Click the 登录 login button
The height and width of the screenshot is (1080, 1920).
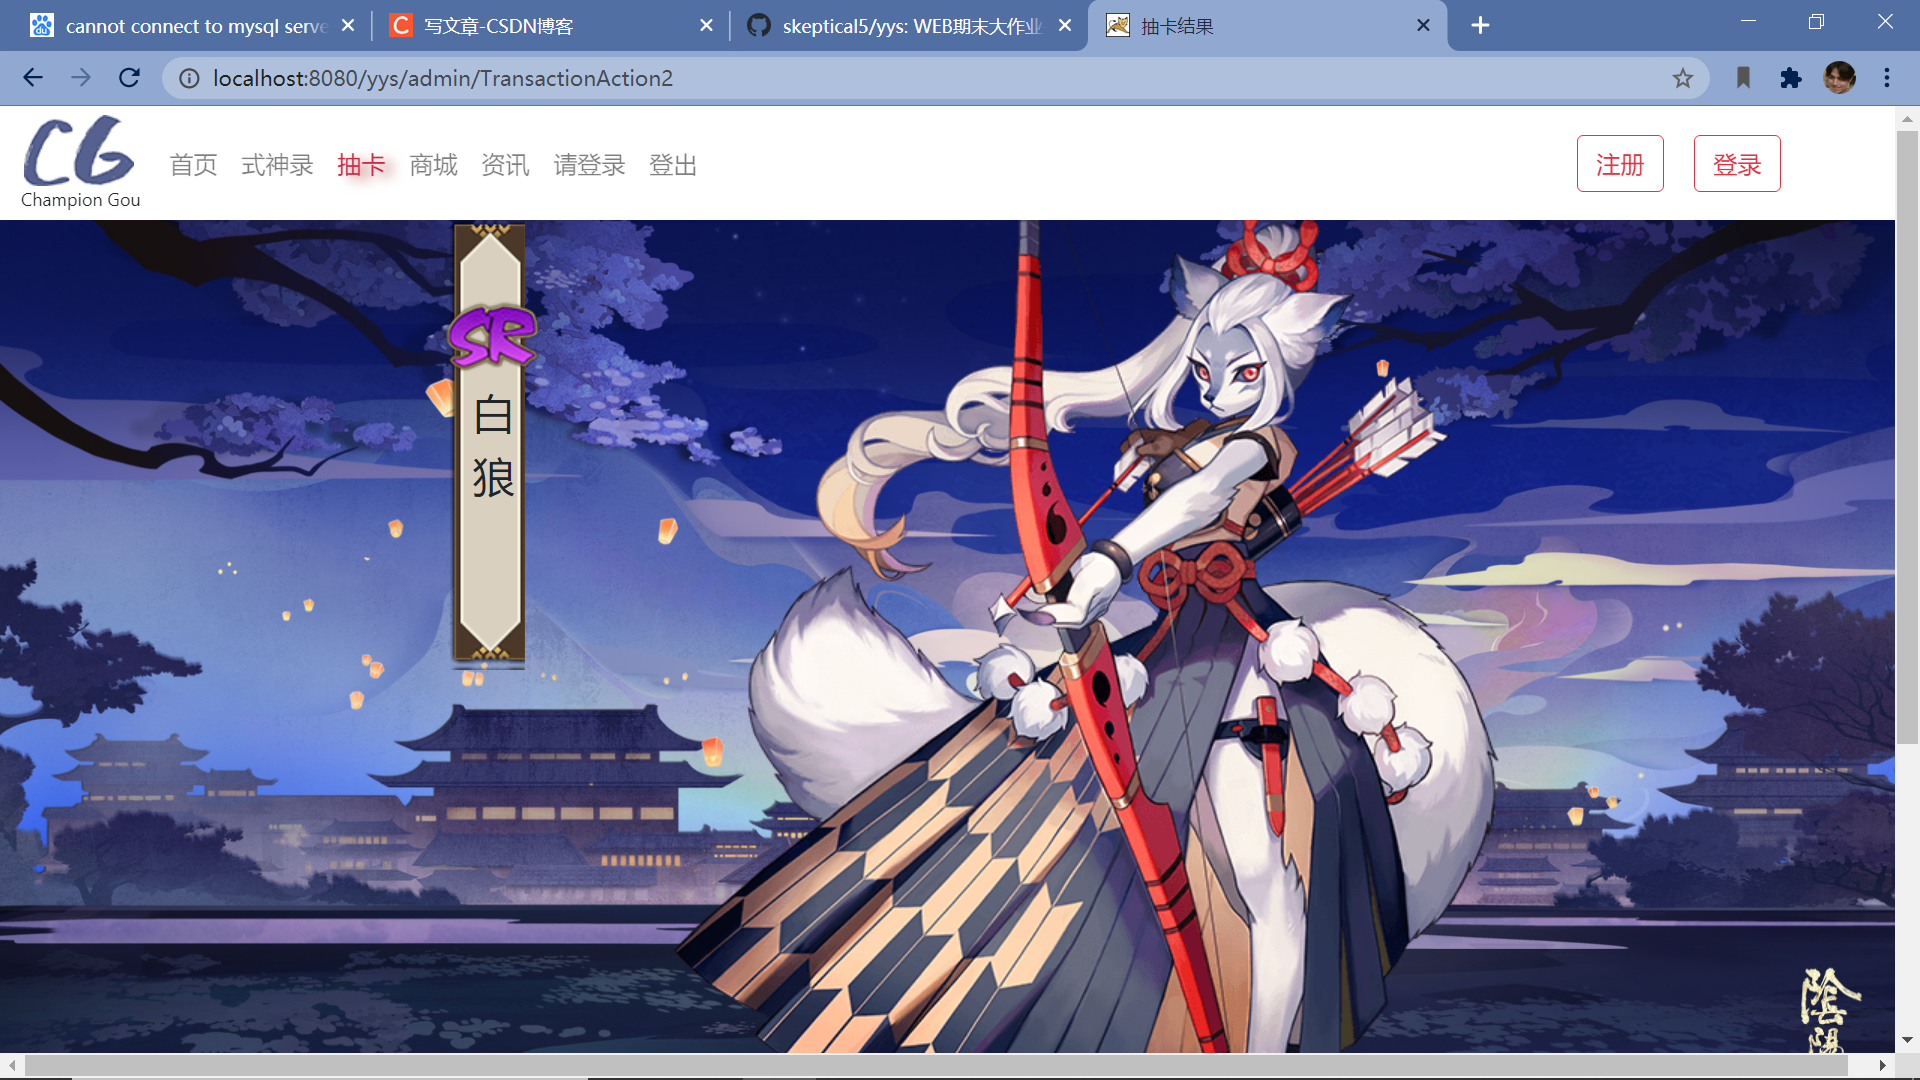[1737, 163]
